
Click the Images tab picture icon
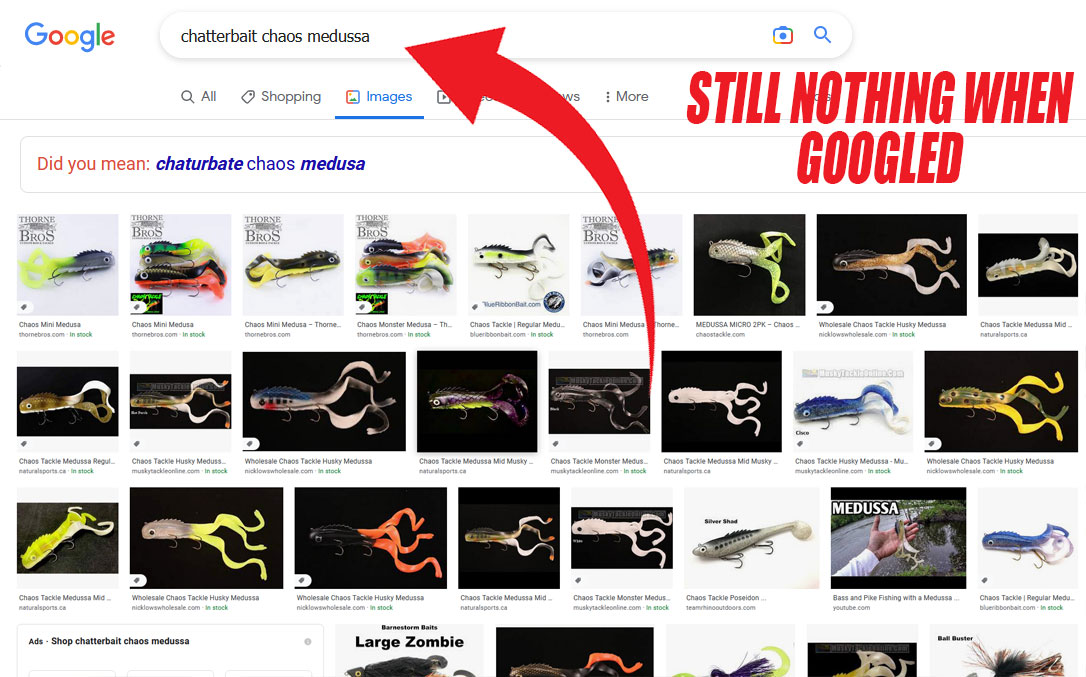tap(353, 97)
